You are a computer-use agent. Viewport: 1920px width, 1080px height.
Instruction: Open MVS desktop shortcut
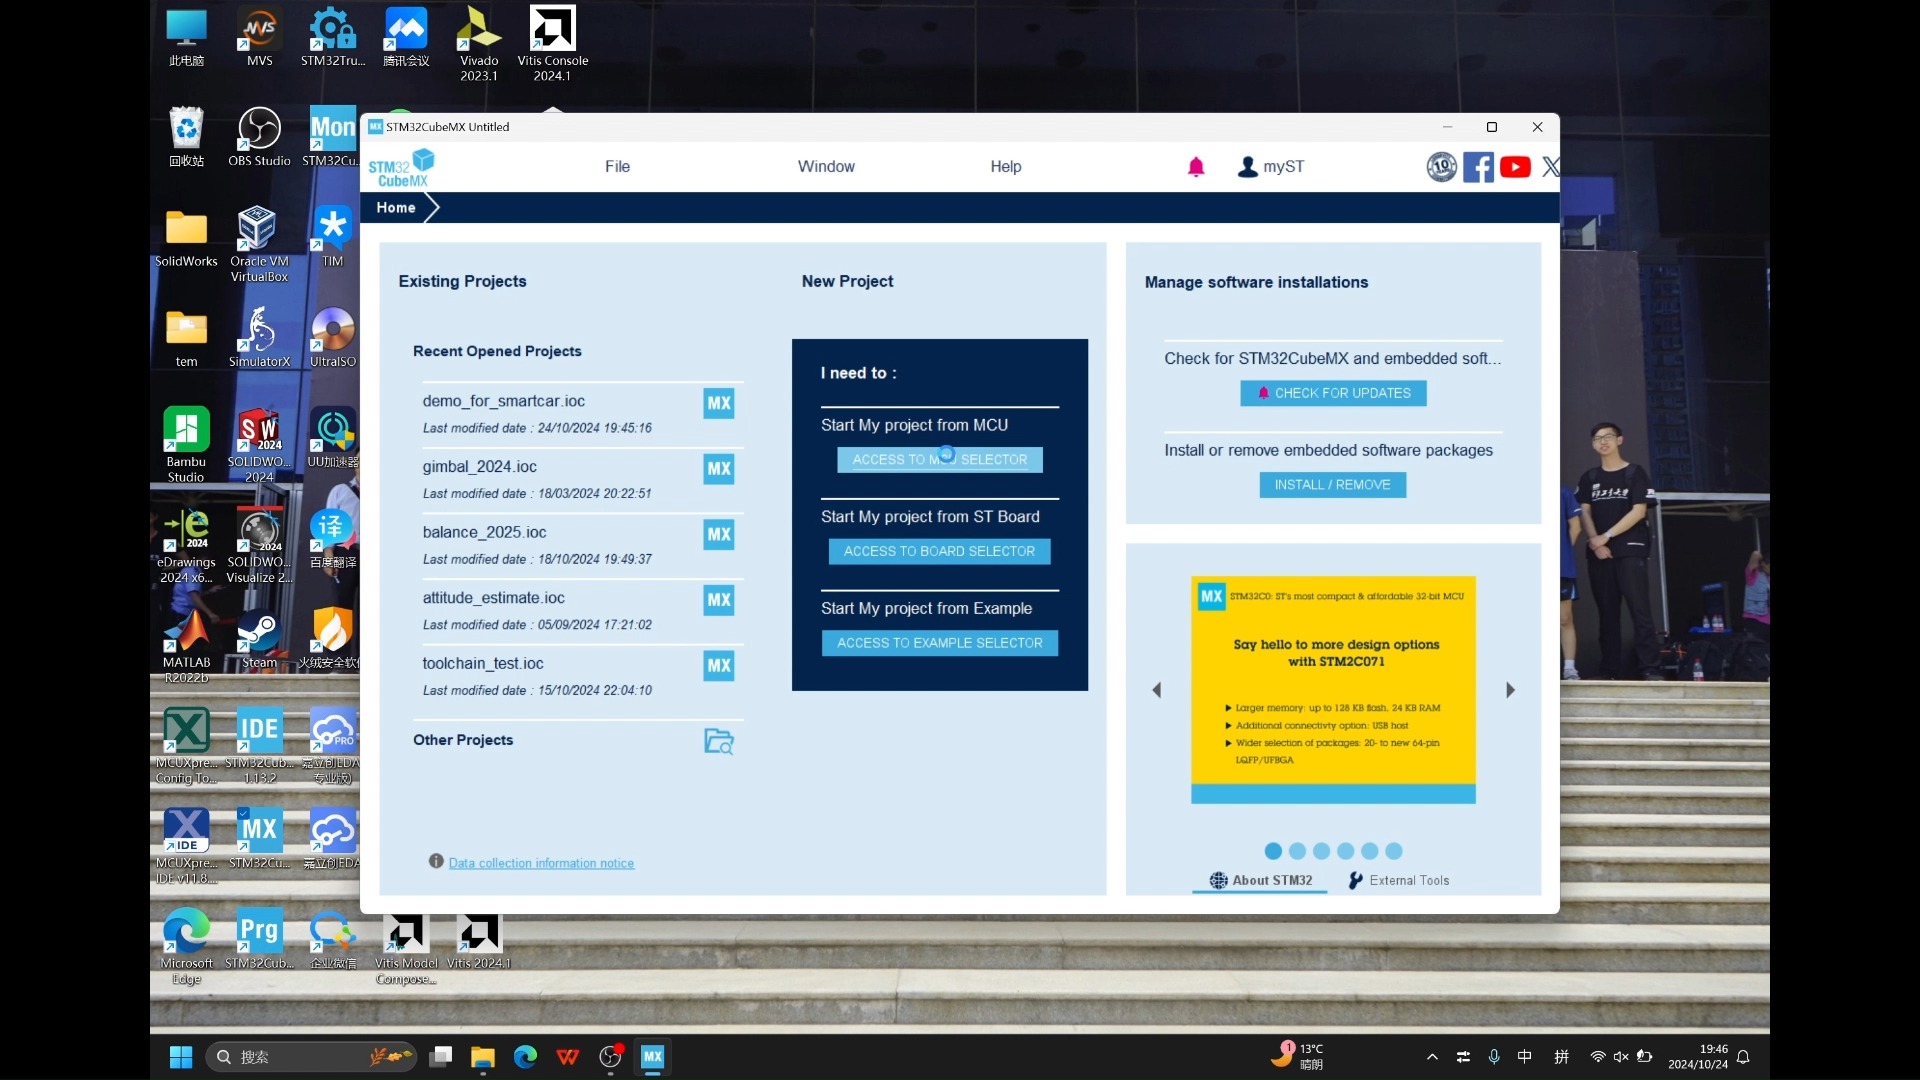[259, 38]
